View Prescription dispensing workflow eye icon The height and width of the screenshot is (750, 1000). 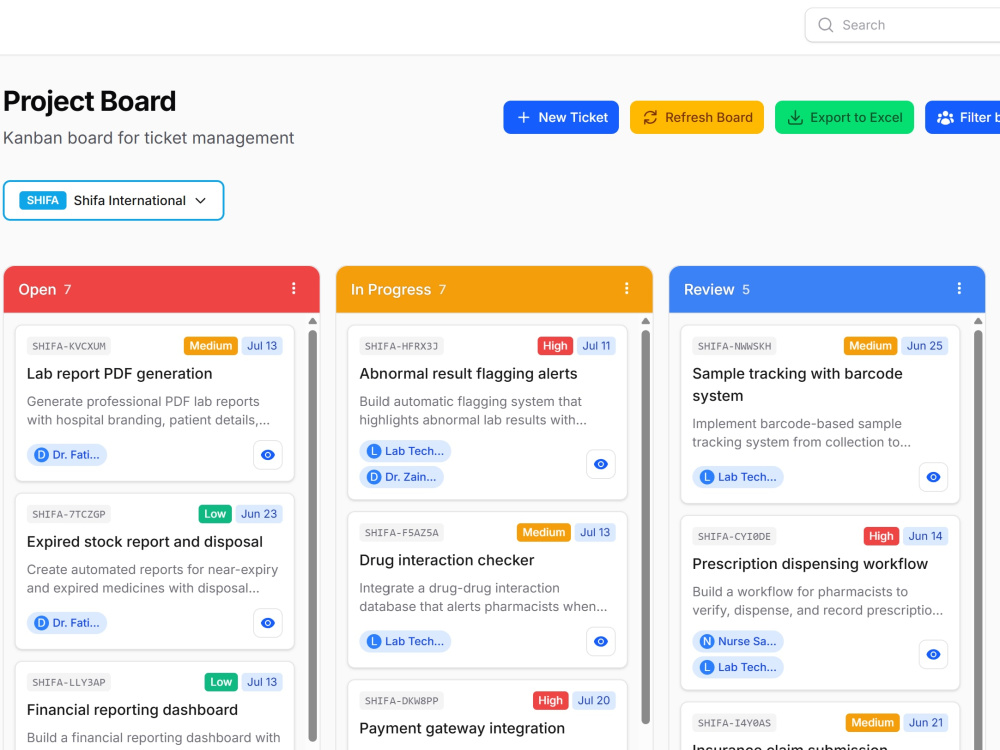pos(933,654)
